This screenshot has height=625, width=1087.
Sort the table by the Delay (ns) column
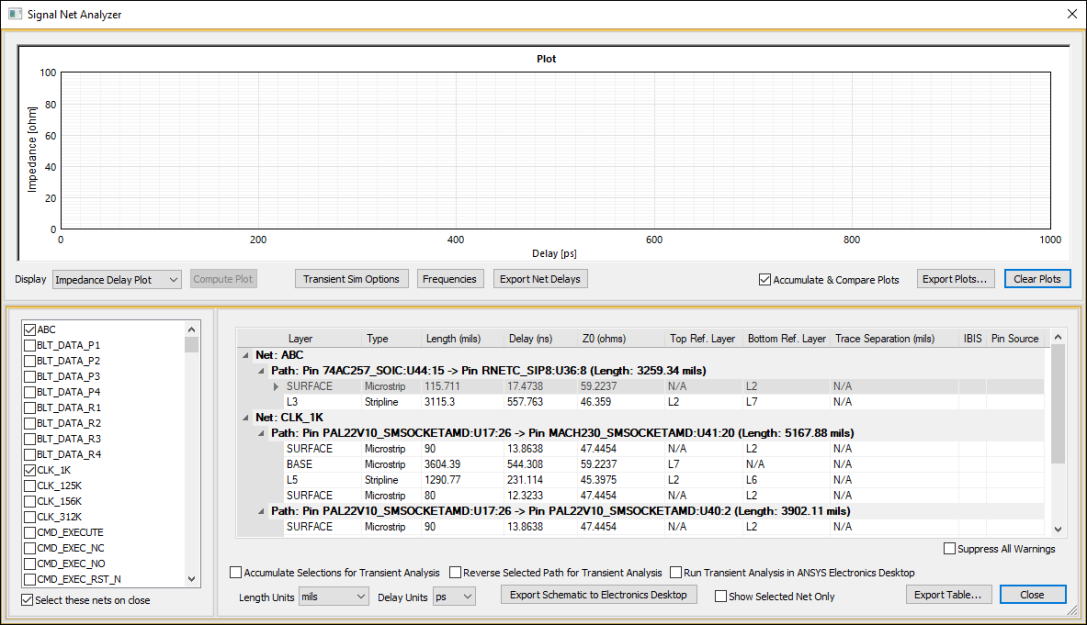(x=528, y=337)
